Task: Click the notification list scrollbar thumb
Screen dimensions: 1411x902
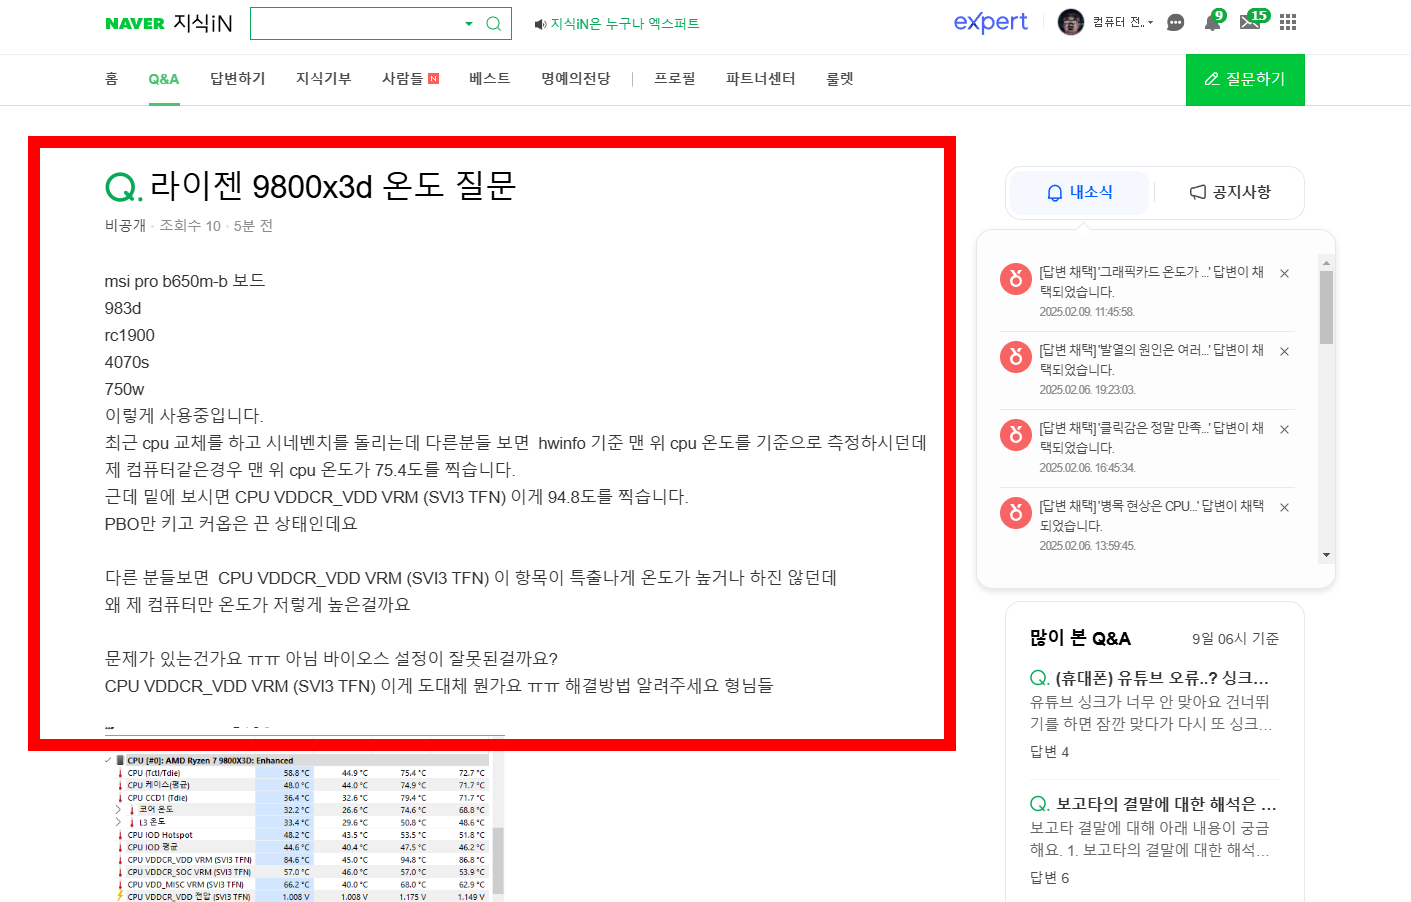Action: (x=1326, y=307)
